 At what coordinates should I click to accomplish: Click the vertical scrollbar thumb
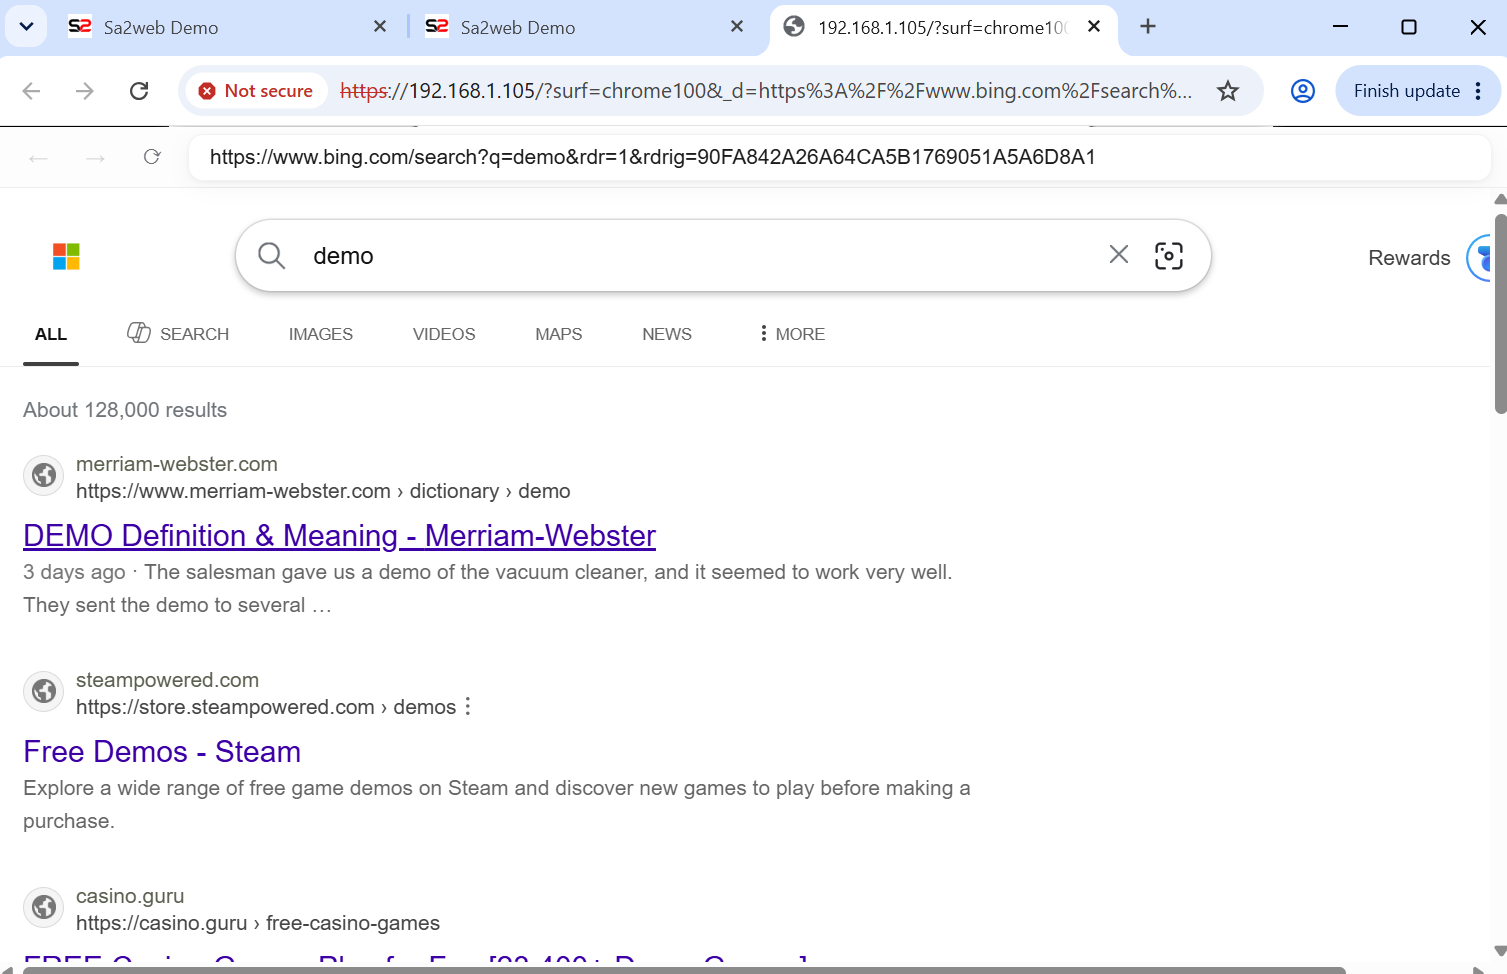tap(1500, 313)
